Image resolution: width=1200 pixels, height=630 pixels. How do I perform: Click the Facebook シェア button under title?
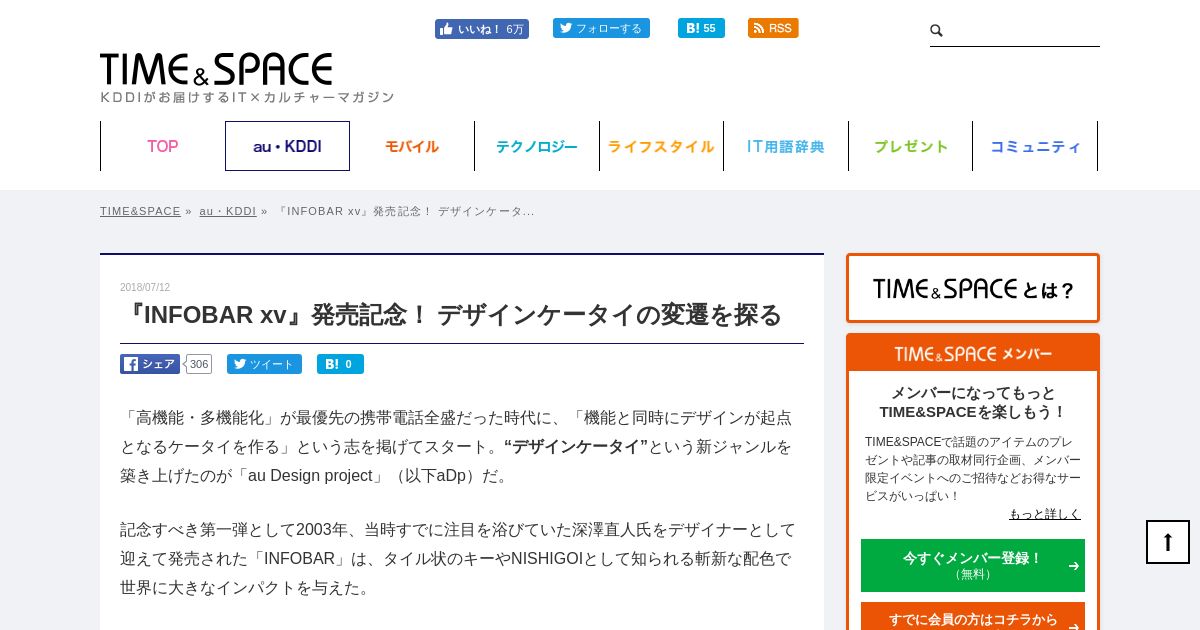[x=150, y=364]
